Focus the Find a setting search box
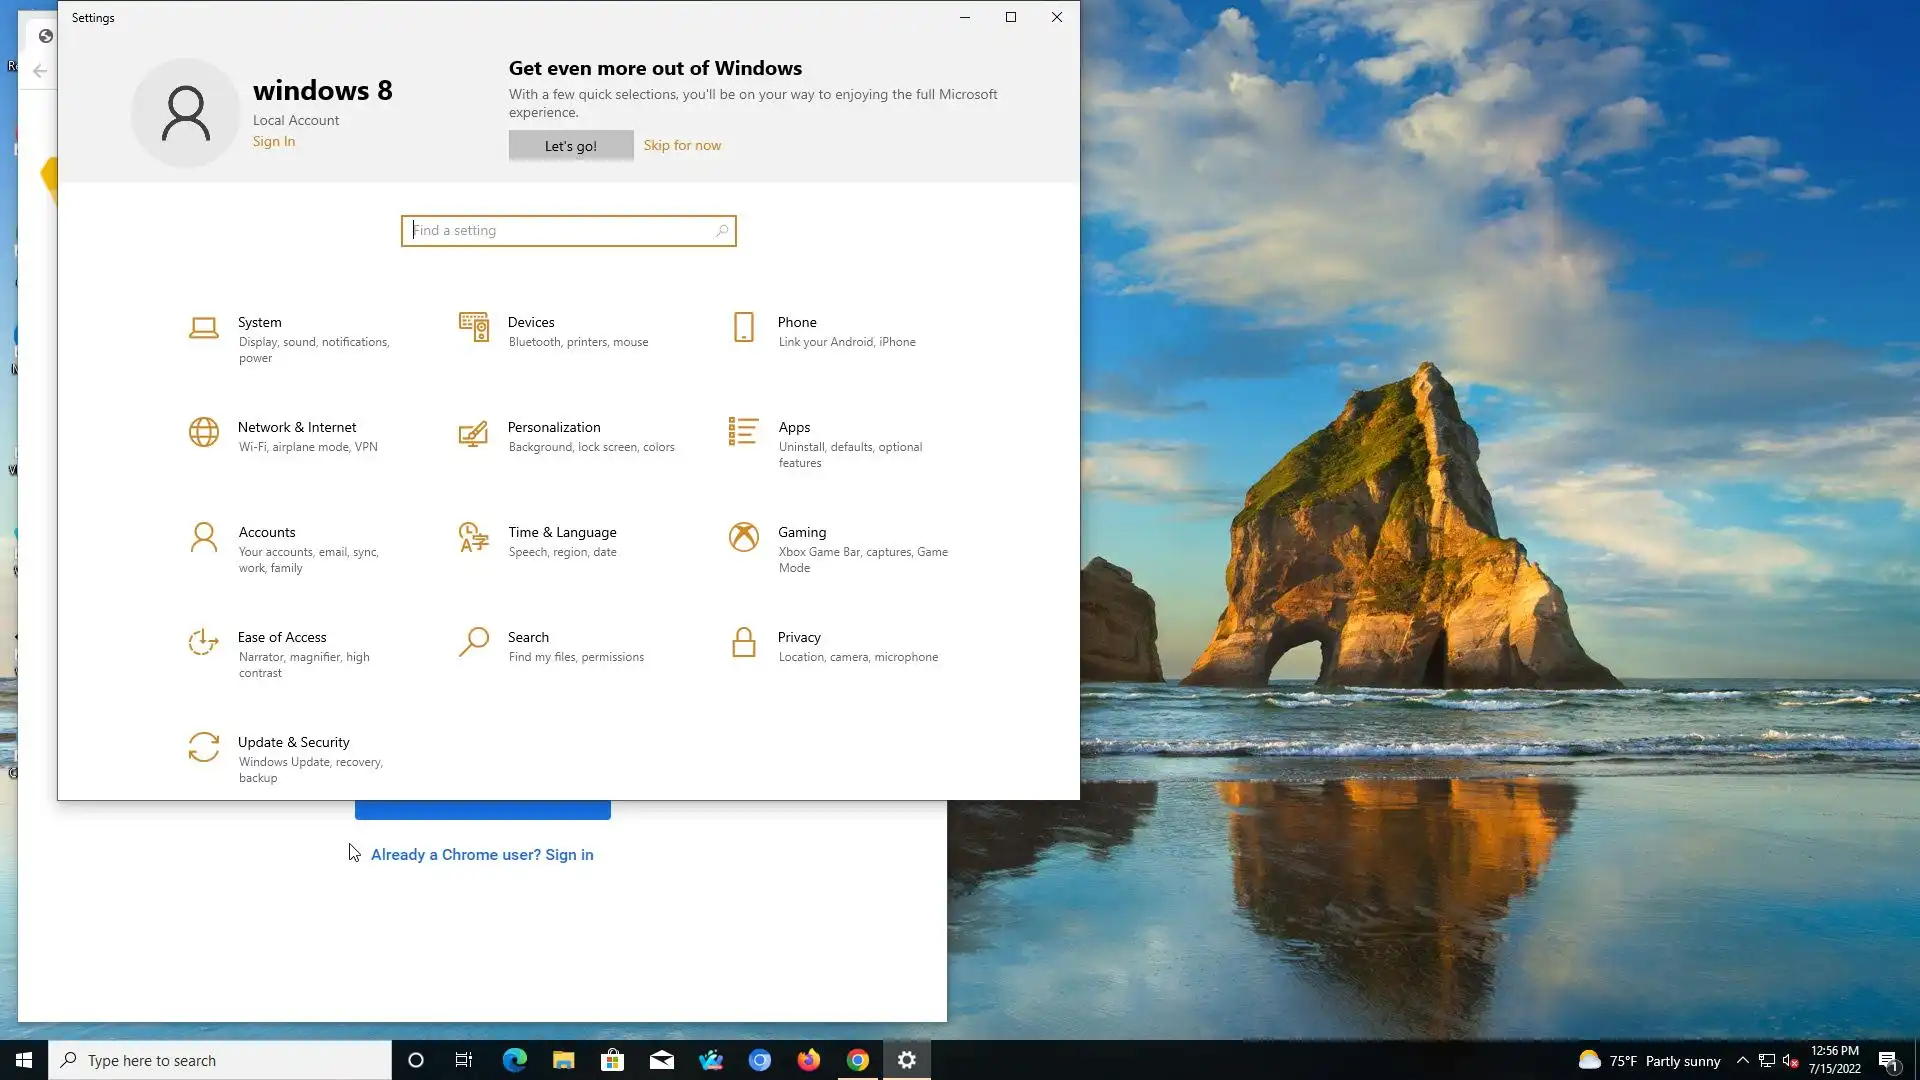Image resolution: width=1920 pixels, height=1080 pixels. [x=560, y=231]
